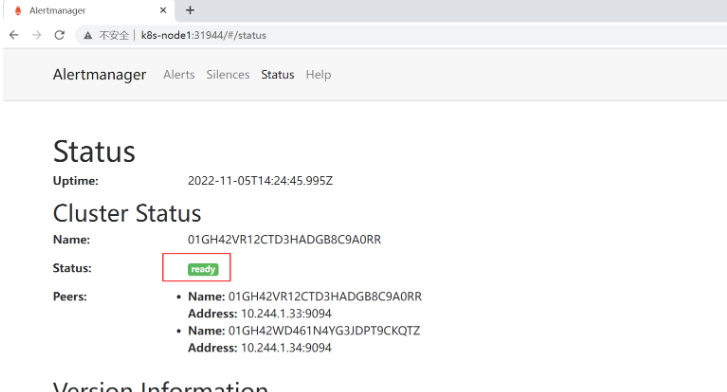Click the Cluster Status heading

[127, 213]
